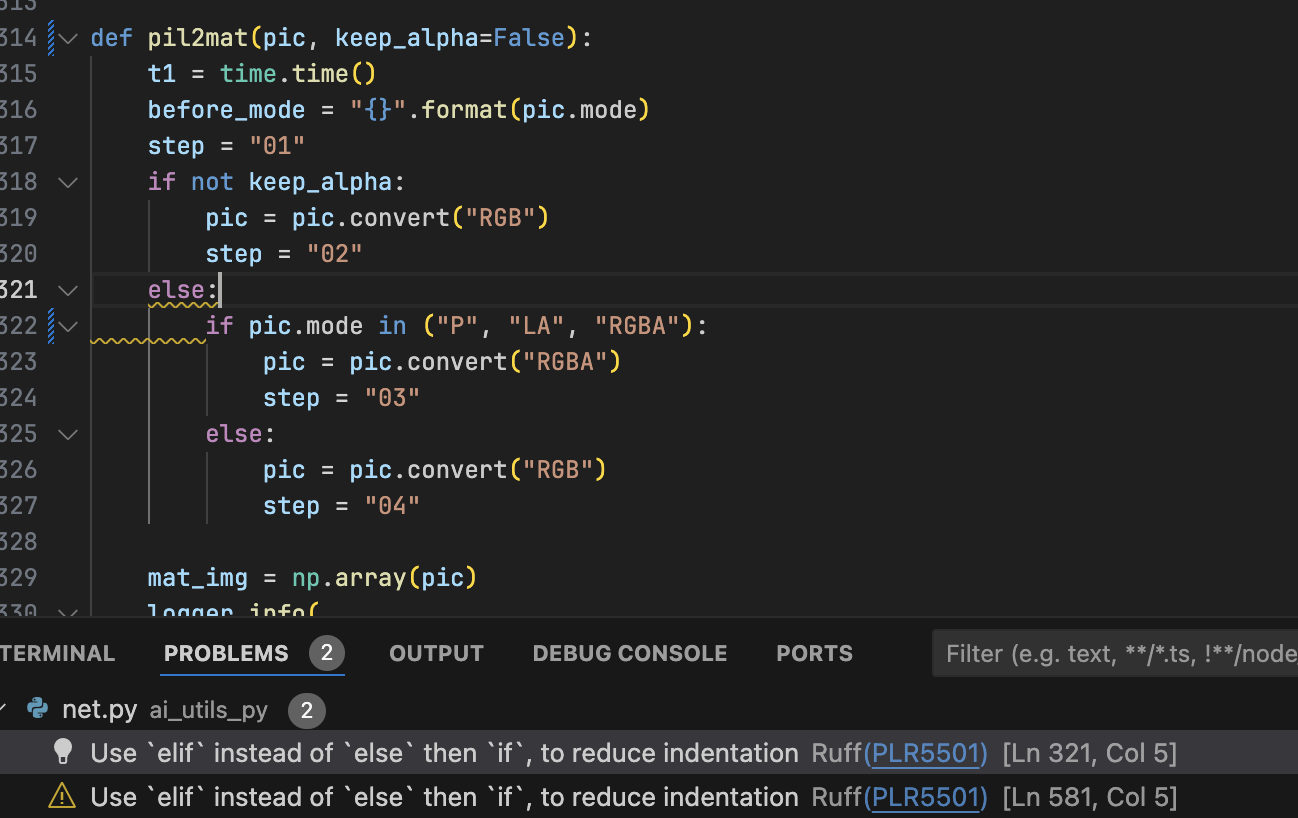Collapse the 'if pic.mode in' block at line 322
1298x818 pixels.
point(68,326)
